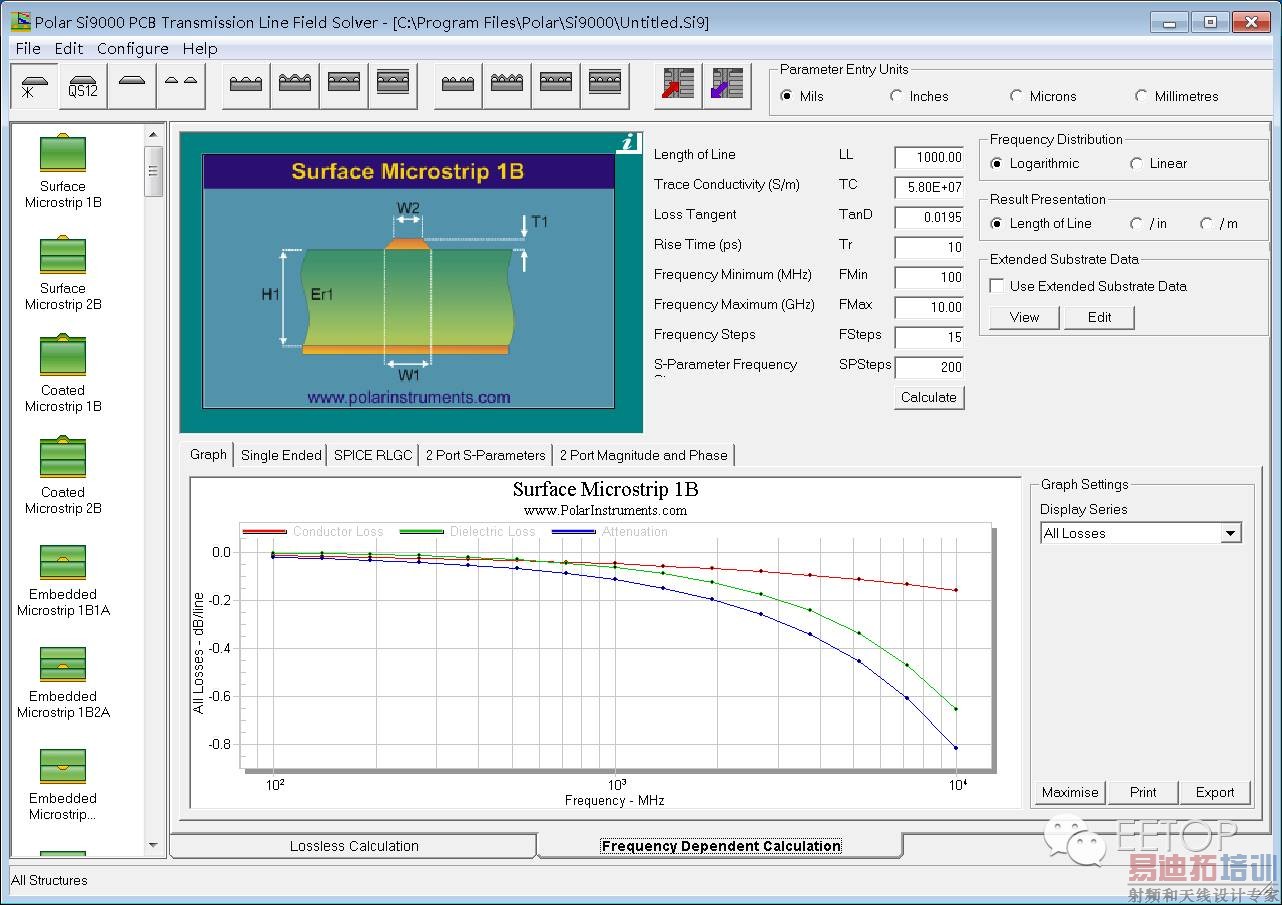Click the structure list scrollbar down arrow
Image resolution: width=1282 pixels, height=905 pixels.
[x=153, y=845]
